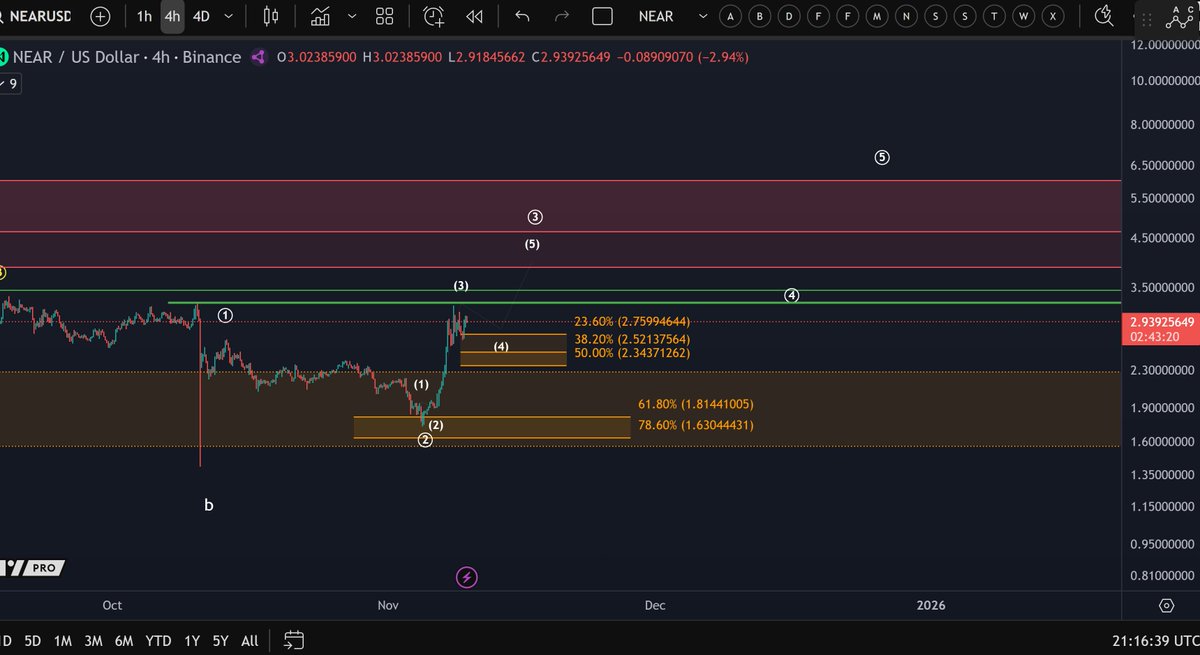Select the circled 2 wave label
Image resolution: width=1200 pixels, height=655 pixels.
(425, 440)
